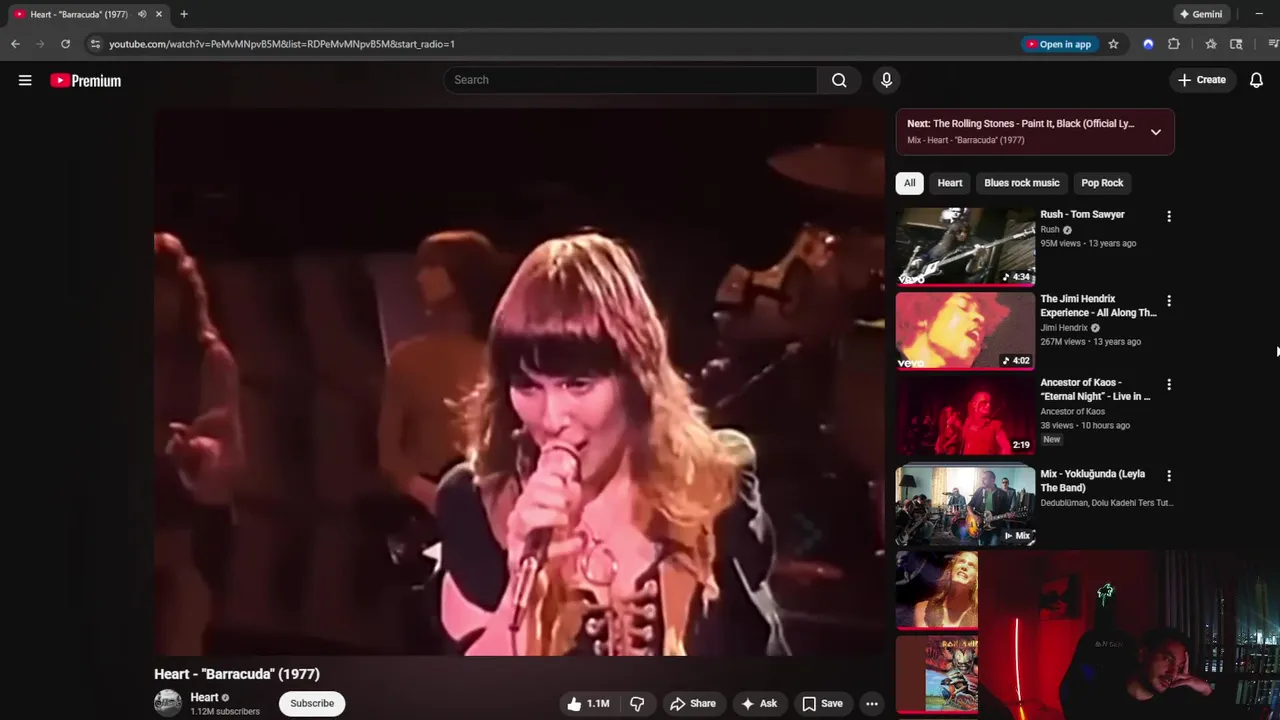The image size is (1280, 720).
Task: Open browser extensions puzzle icon
Action: click(x=1174, y=44)
